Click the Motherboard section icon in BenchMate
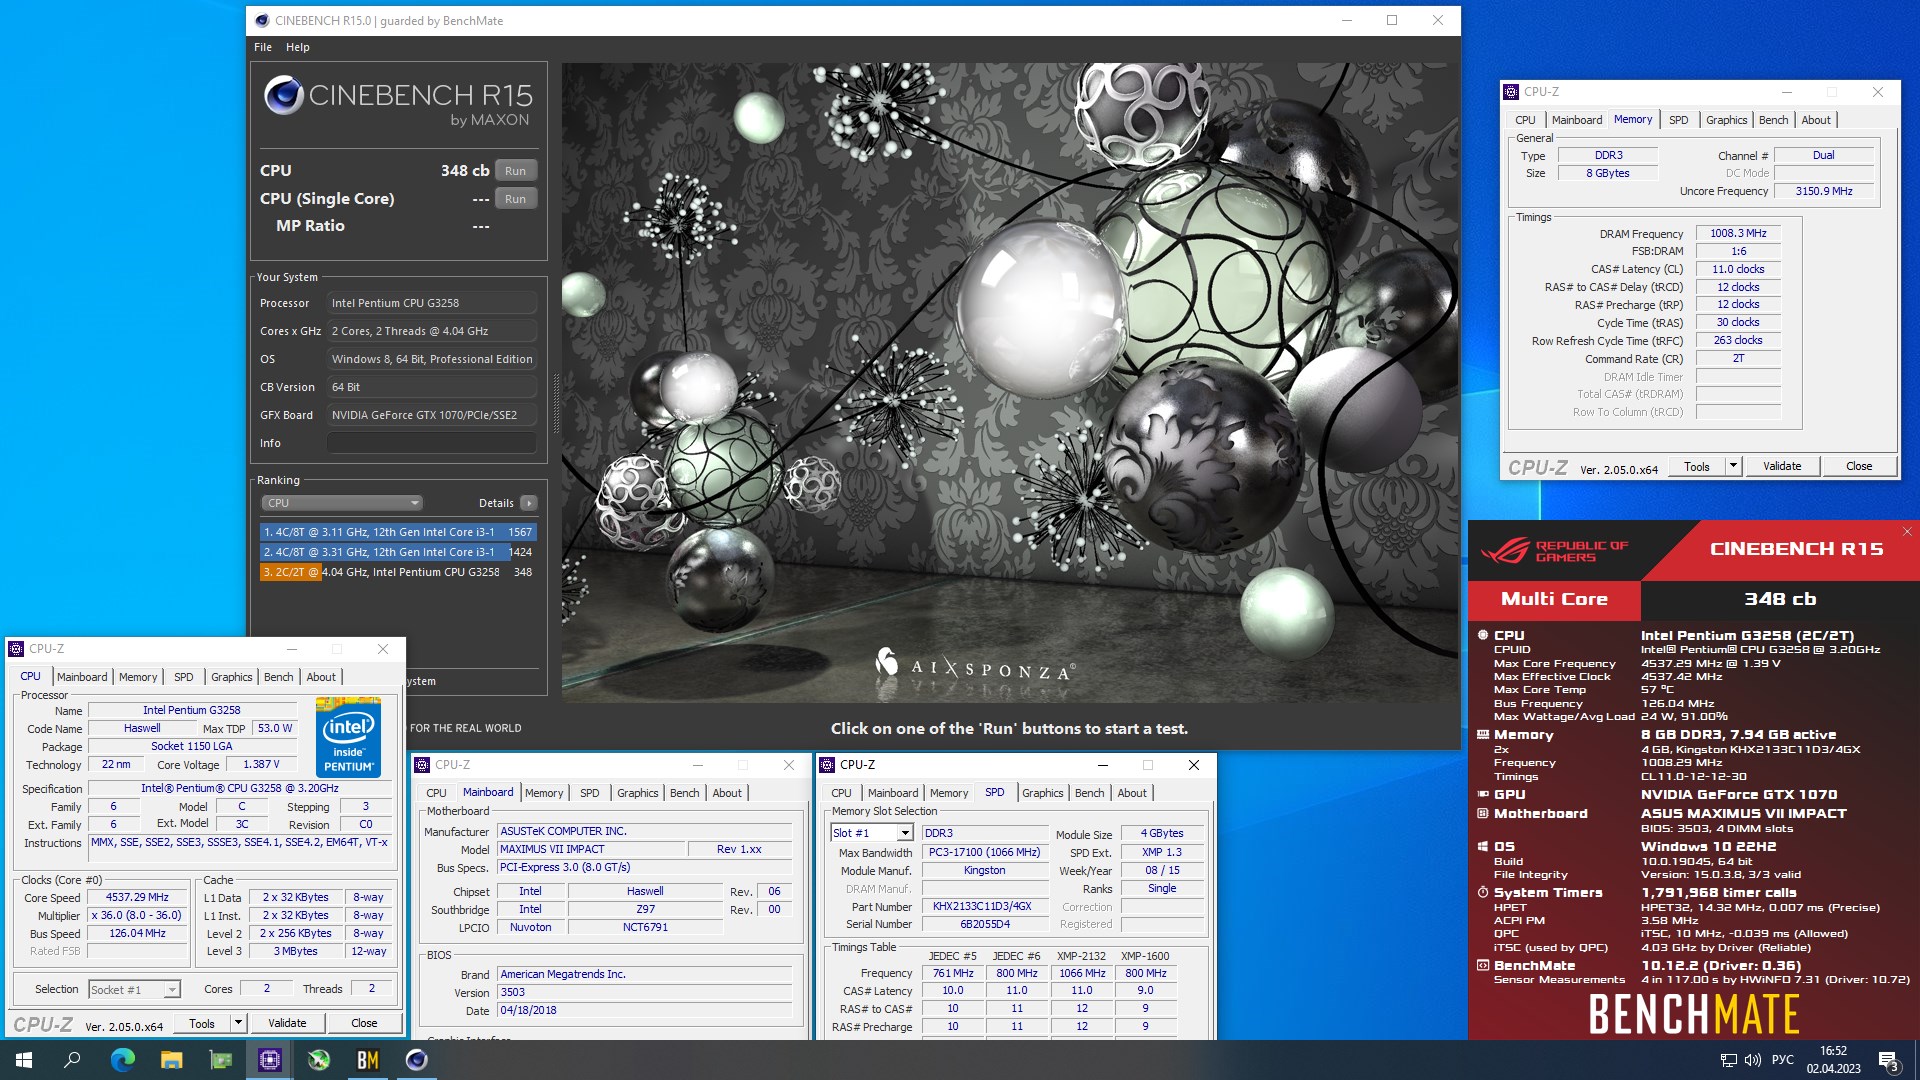The image size is (1920, 1080). (x=1483, y=813)
